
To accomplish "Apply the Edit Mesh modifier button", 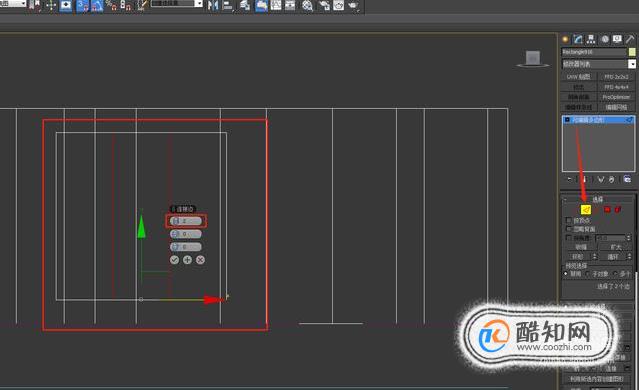I will pos(616,107).
